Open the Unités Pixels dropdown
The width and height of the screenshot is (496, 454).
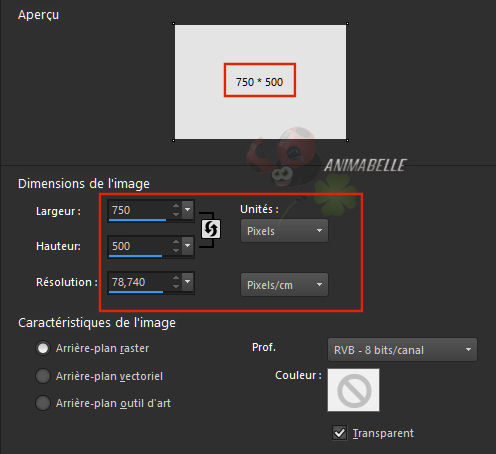284,231
